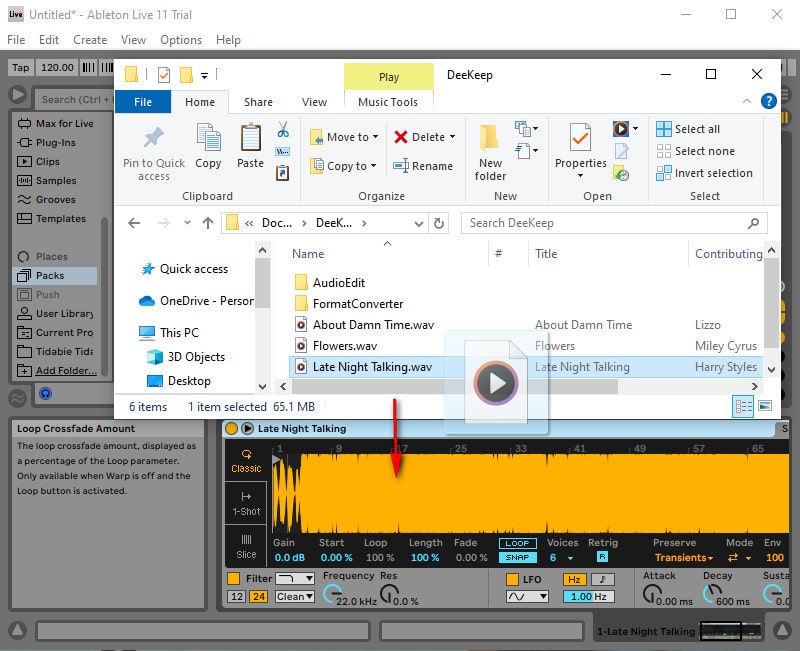The height and width of the screenshot is (651, 800).
Task: Open Clips category in Ableton browser
Action: [x=39, y=161]
